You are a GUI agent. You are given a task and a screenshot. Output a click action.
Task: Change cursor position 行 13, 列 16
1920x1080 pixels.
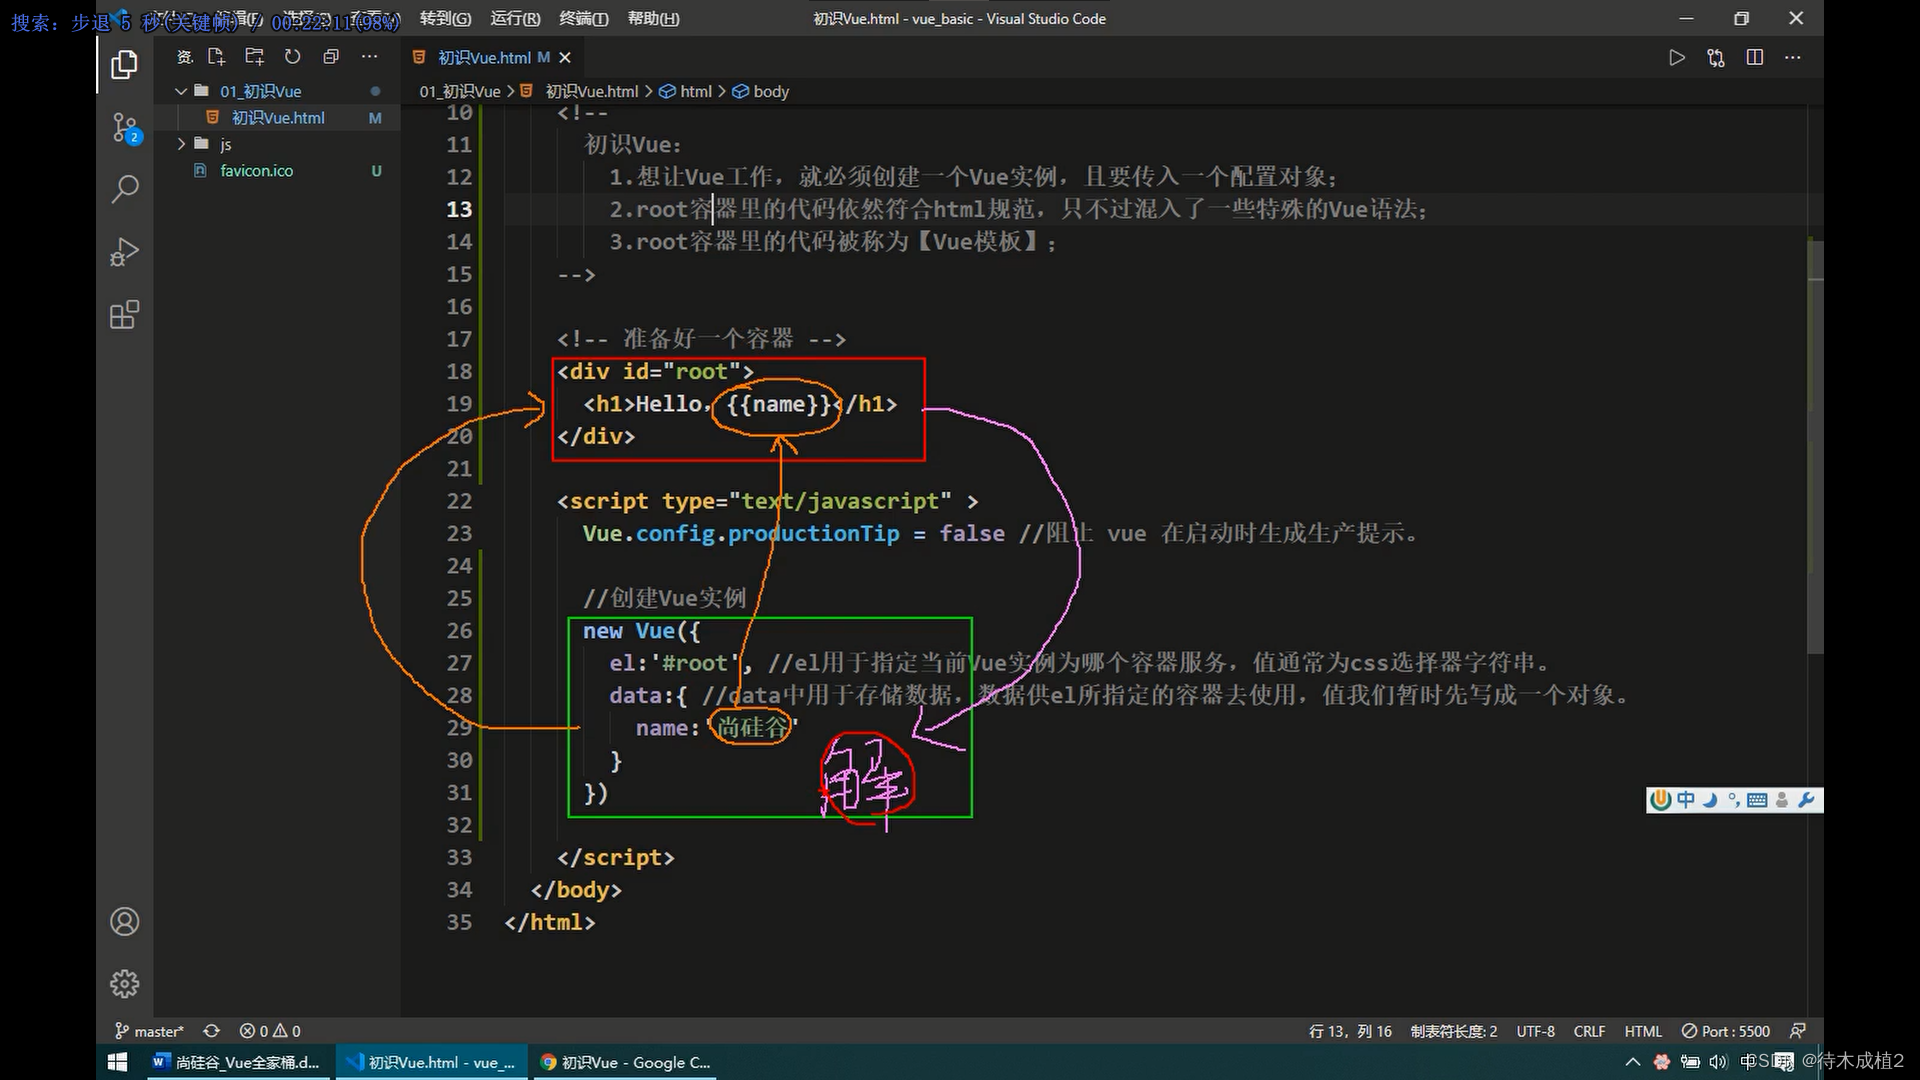click(x=1350, y=1031)
